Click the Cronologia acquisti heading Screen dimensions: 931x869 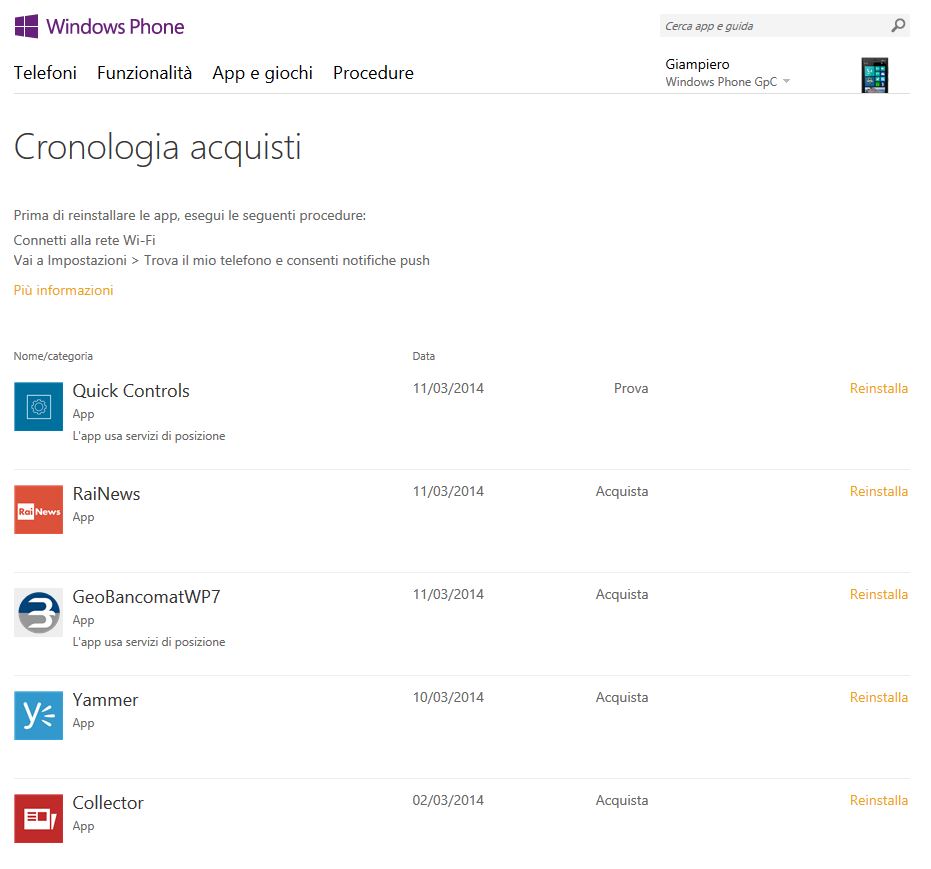click(x=157, y=148)
